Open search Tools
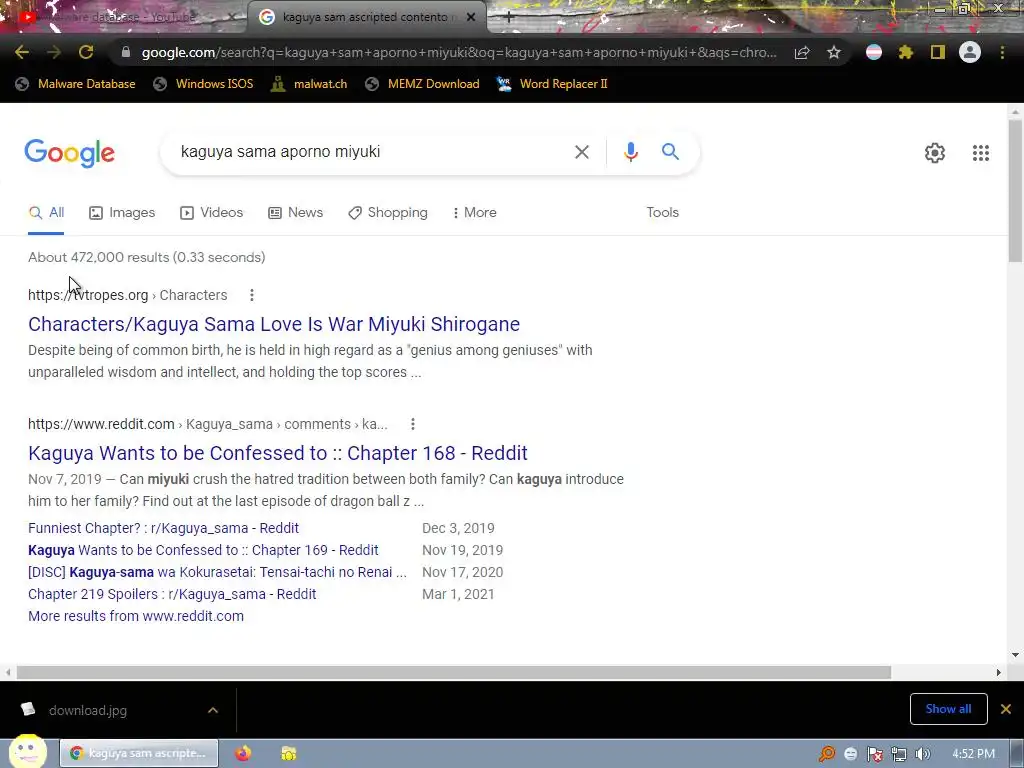 662,213
